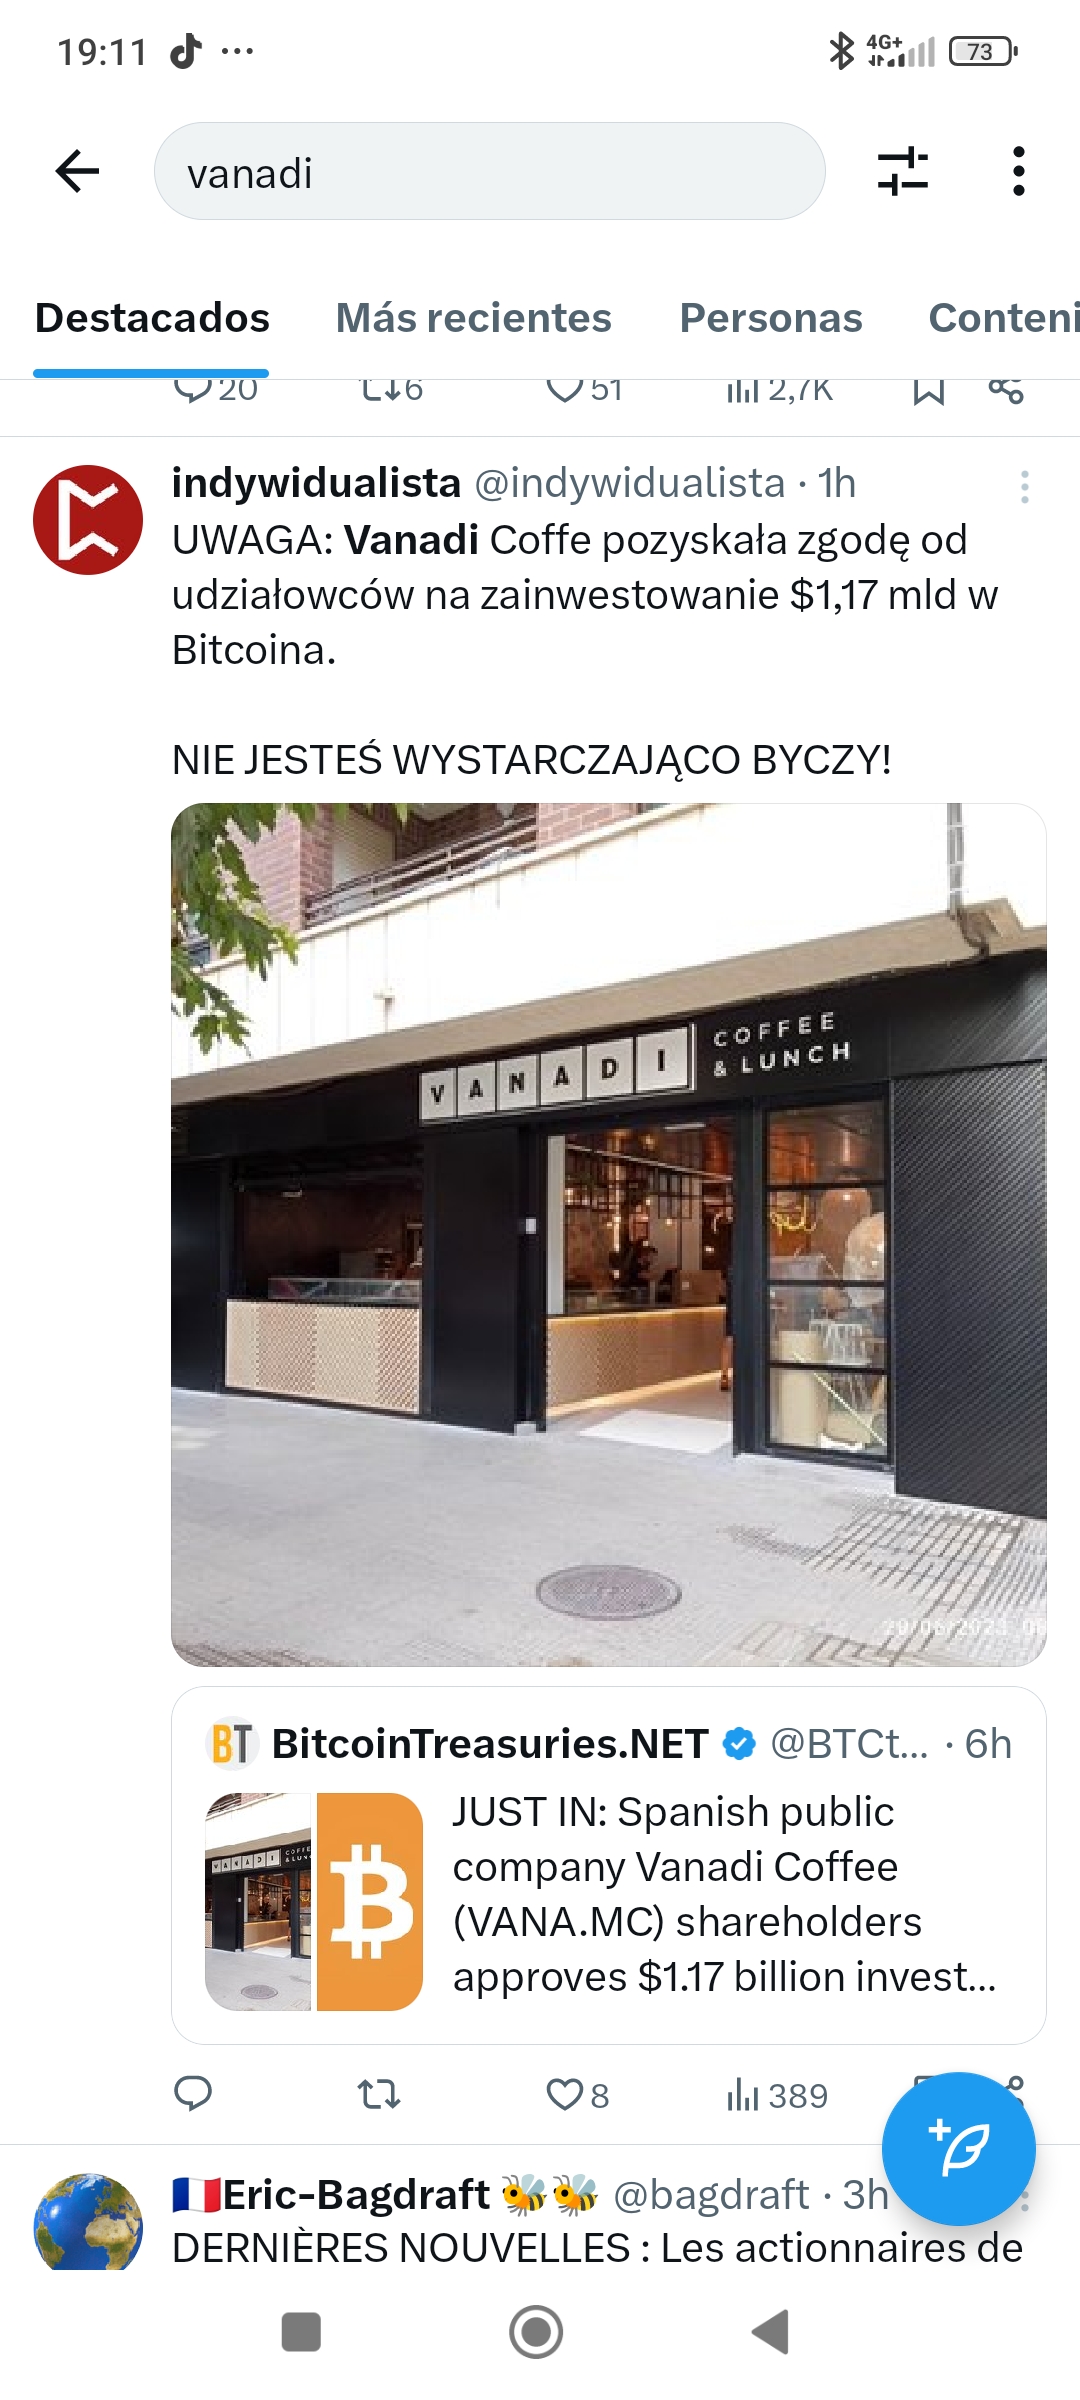This screenshot has width=1080, height=2400.
Task: Open the Vanadi Coffee storefront photo
Action: [608, 1234]
